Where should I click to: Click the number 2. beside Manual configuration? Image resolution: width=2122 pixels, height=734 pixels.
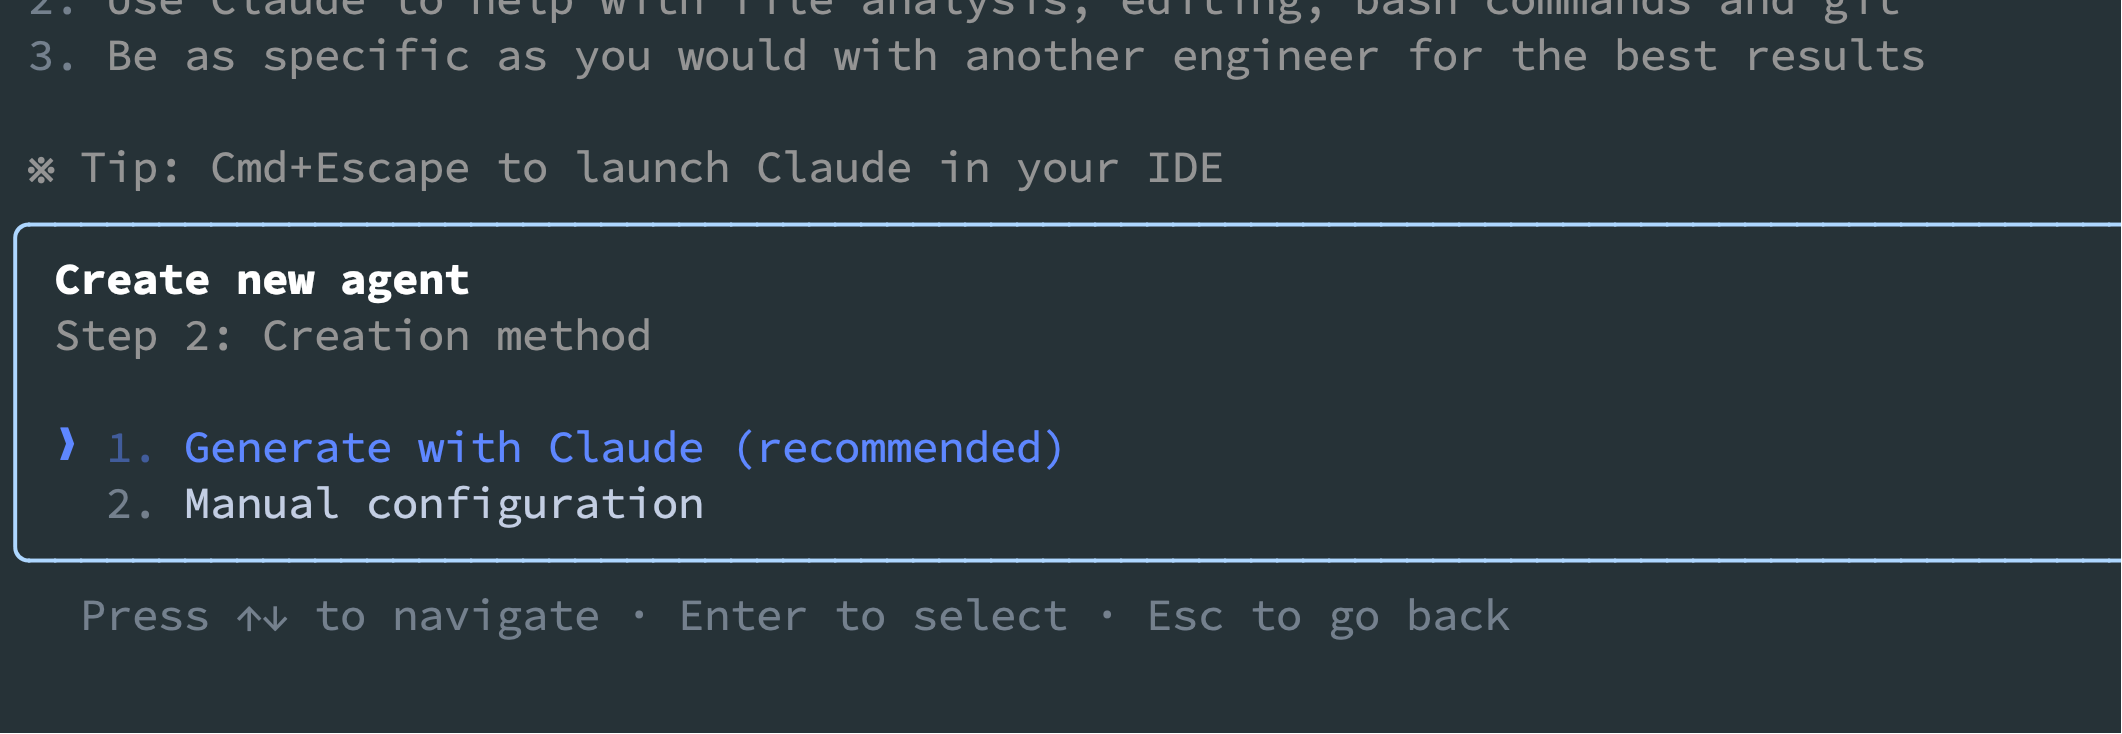pos(130,505)
